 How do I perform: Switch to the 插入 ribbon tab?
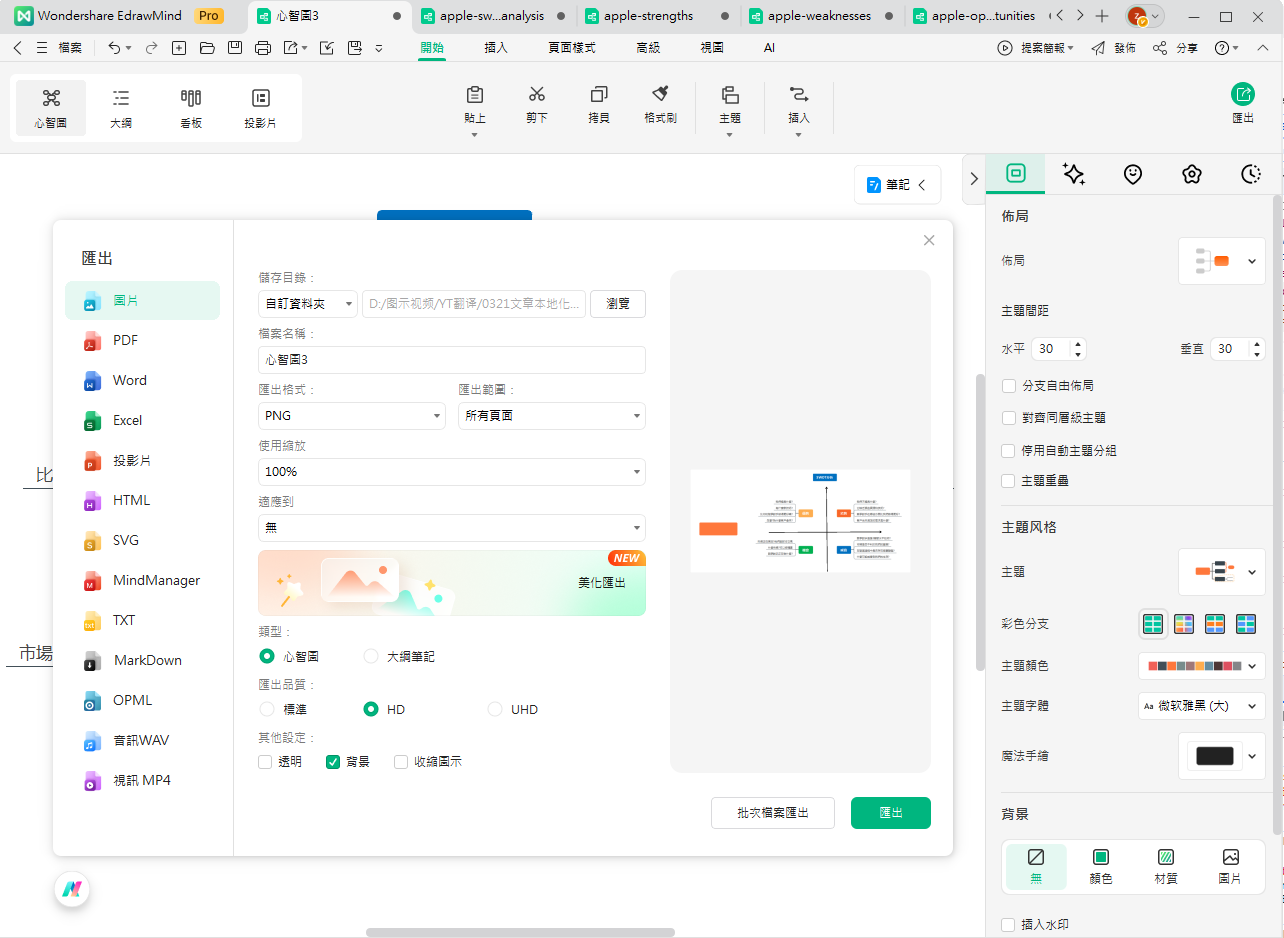point(495,47)
